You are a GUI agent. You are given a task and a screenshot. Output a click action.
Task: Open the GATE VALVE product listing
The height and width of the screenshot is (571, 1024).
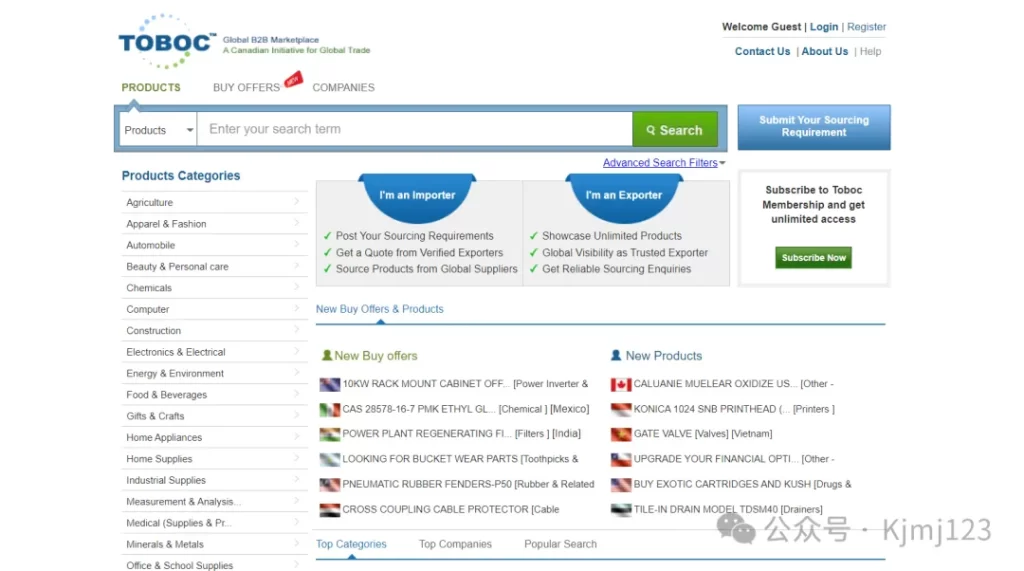[703, 434]
